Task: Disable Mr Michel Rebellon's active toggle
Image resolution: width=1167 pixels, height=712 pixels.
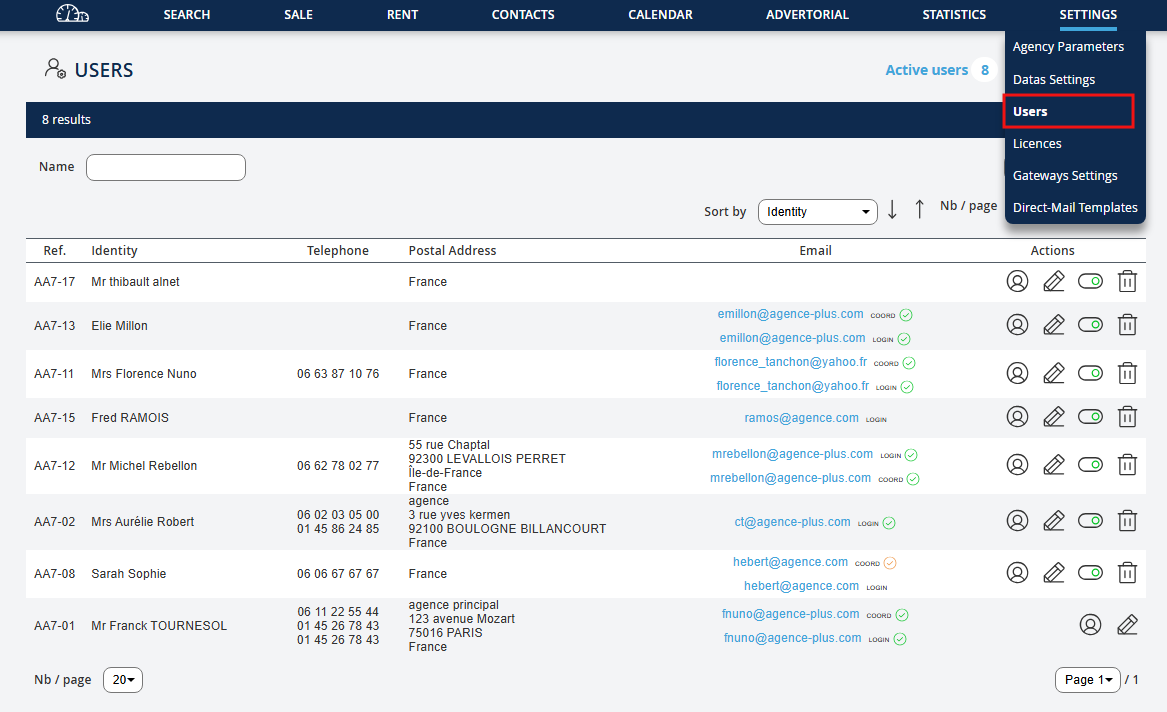Action: pos(1090,465)
